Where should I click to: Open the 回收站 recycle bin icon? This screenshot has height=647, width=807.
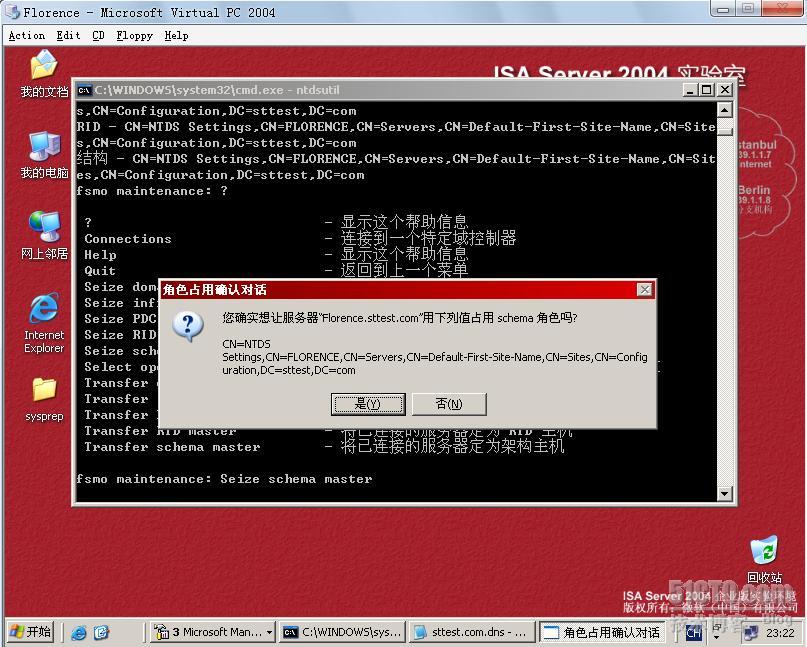click(x=764, y=559)
